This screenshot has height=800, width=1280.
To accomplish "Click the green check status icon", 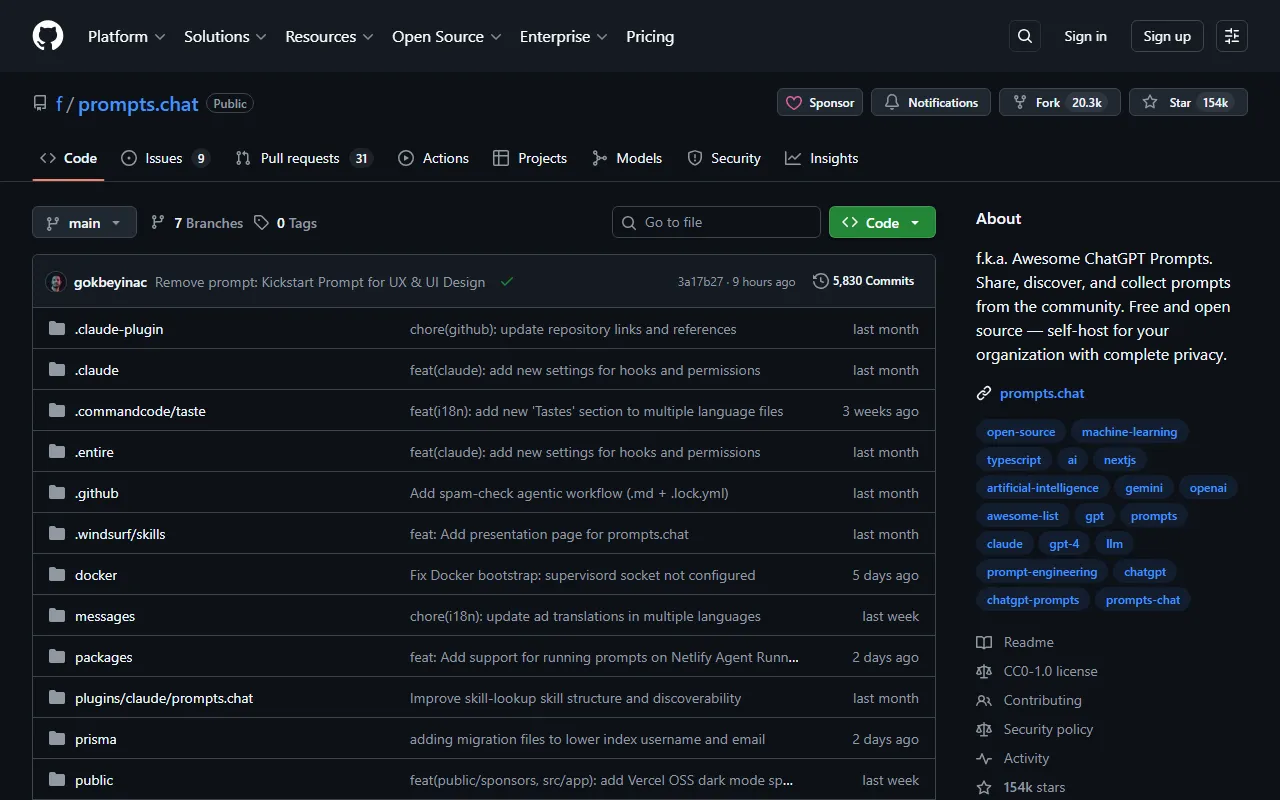I will pyautogui.click(x=507, y=282).
